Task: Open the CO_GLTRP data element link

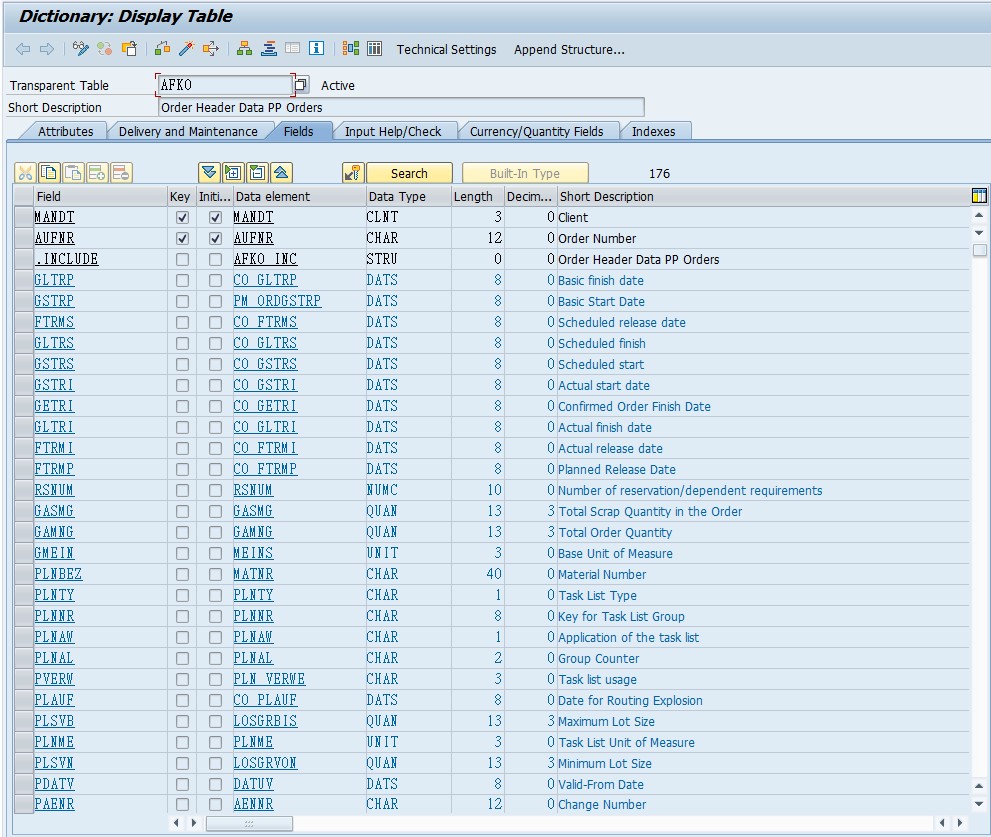Action: coord(265,280)
